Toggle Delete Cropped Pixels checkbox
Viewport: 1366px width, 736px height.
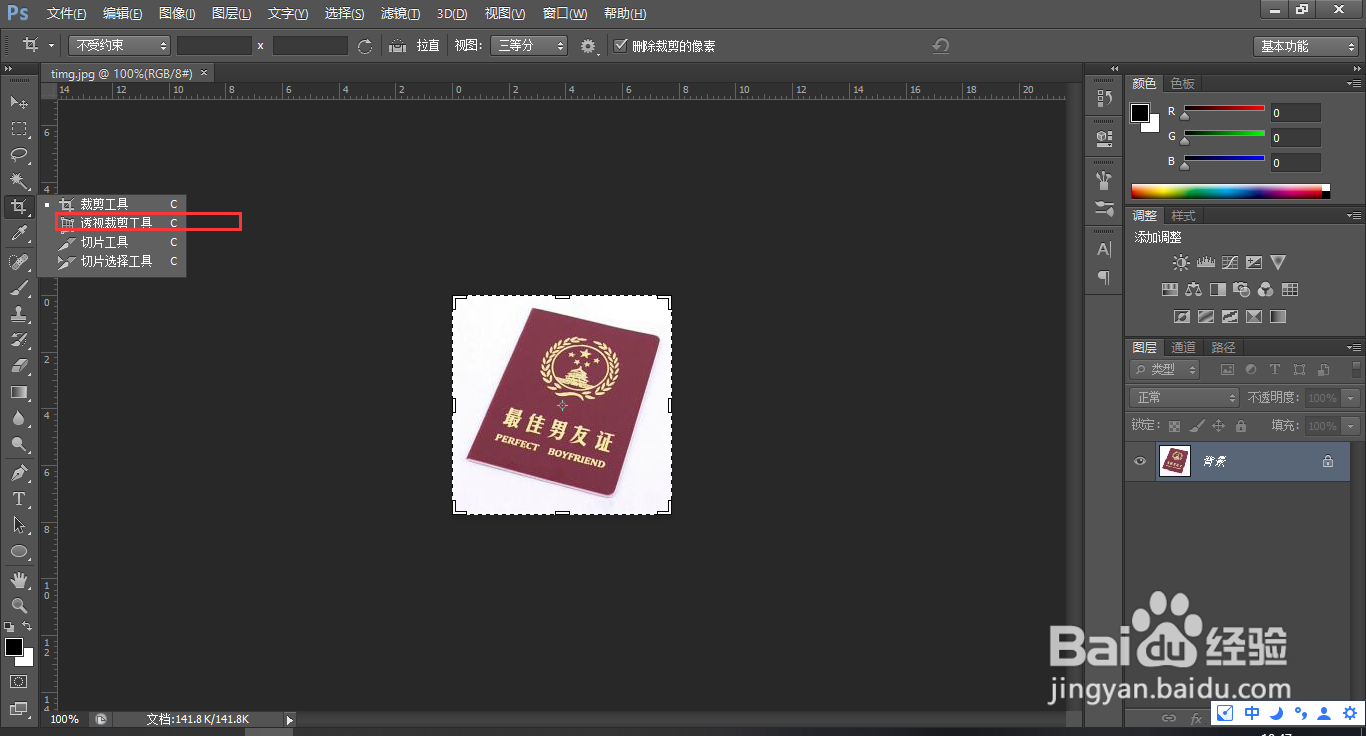pos(621,45)
